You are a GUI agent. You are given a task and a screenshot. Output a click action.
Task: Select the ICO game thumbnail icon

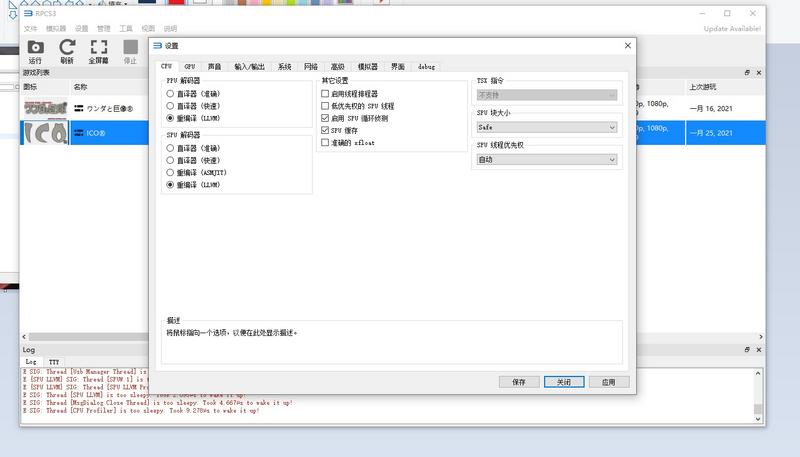pos(45,133)
